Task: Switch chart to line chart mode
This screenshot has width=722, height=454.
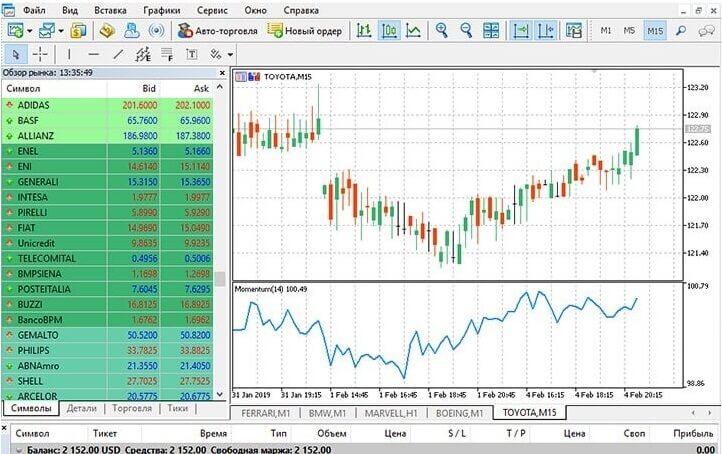Action: pyautogui.click(x=413, y=31)
